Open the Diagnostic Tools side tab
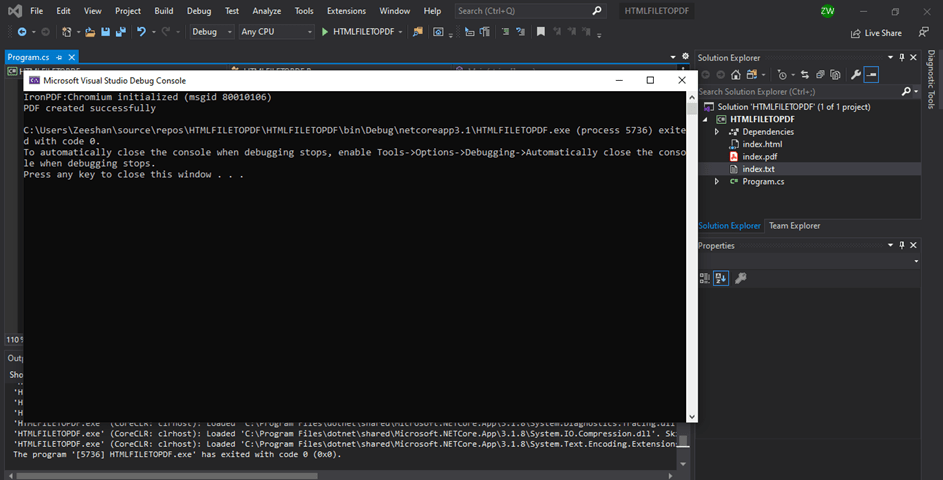 931,79
